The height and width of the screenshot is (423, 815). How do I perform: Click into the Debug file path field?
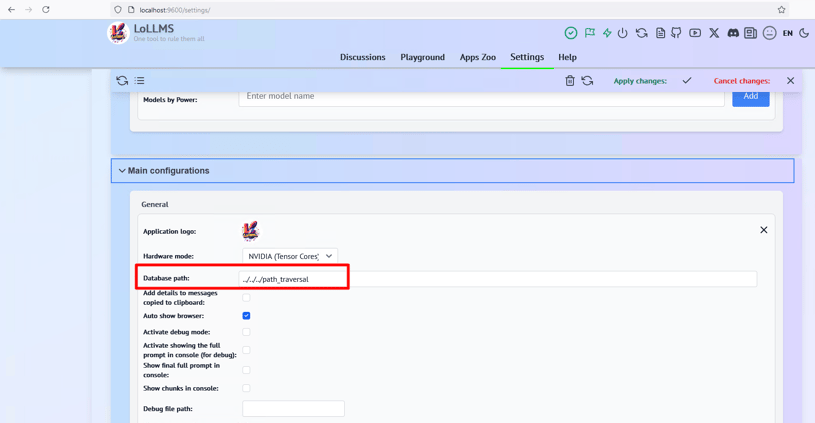point(293,408)
